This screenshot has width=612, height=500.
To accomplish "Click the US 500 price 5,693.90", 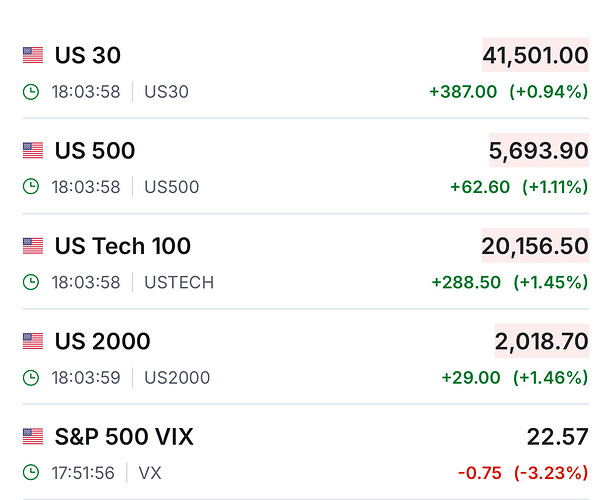I will pyautogui.click(x=539, y=151).
